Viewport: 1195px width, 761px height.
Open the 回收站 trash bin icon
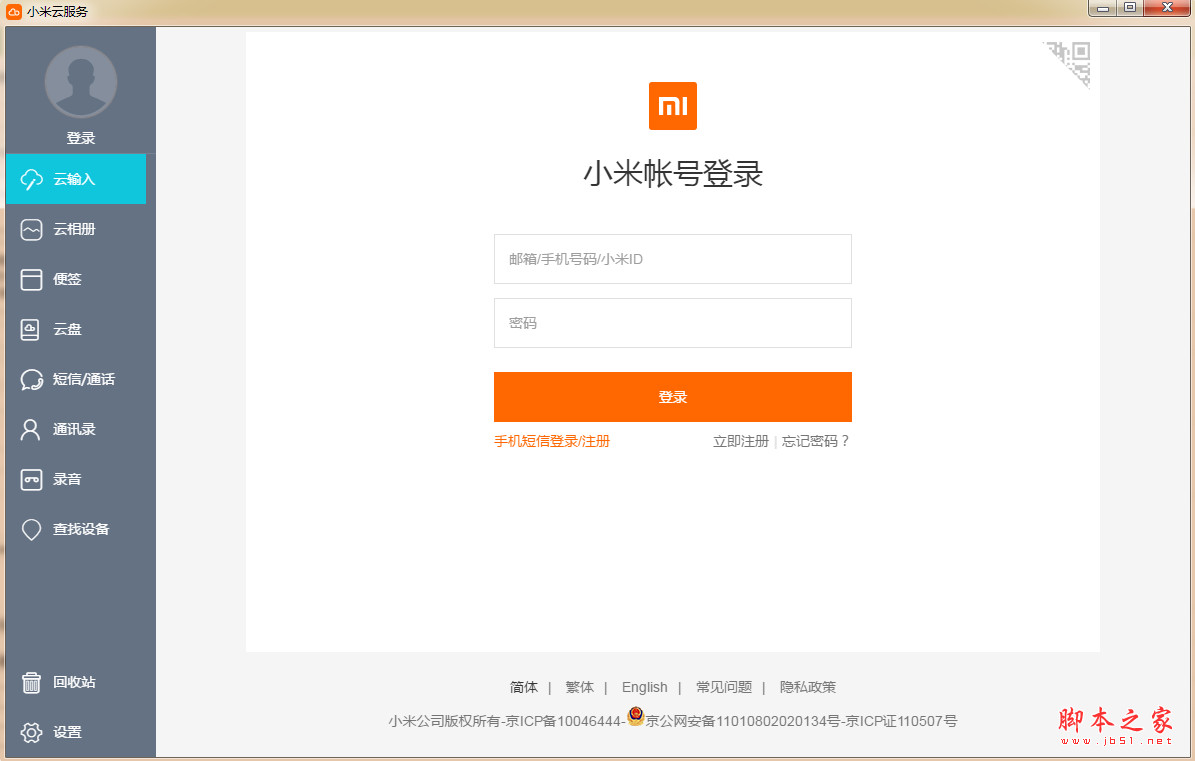pyautogui.click(x=31, y=683)
